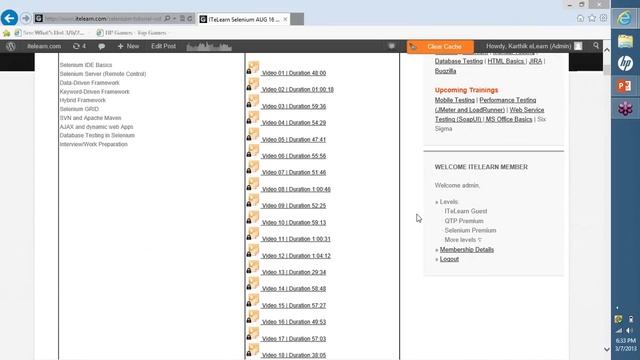Open the JIRA link

(535, 61)
